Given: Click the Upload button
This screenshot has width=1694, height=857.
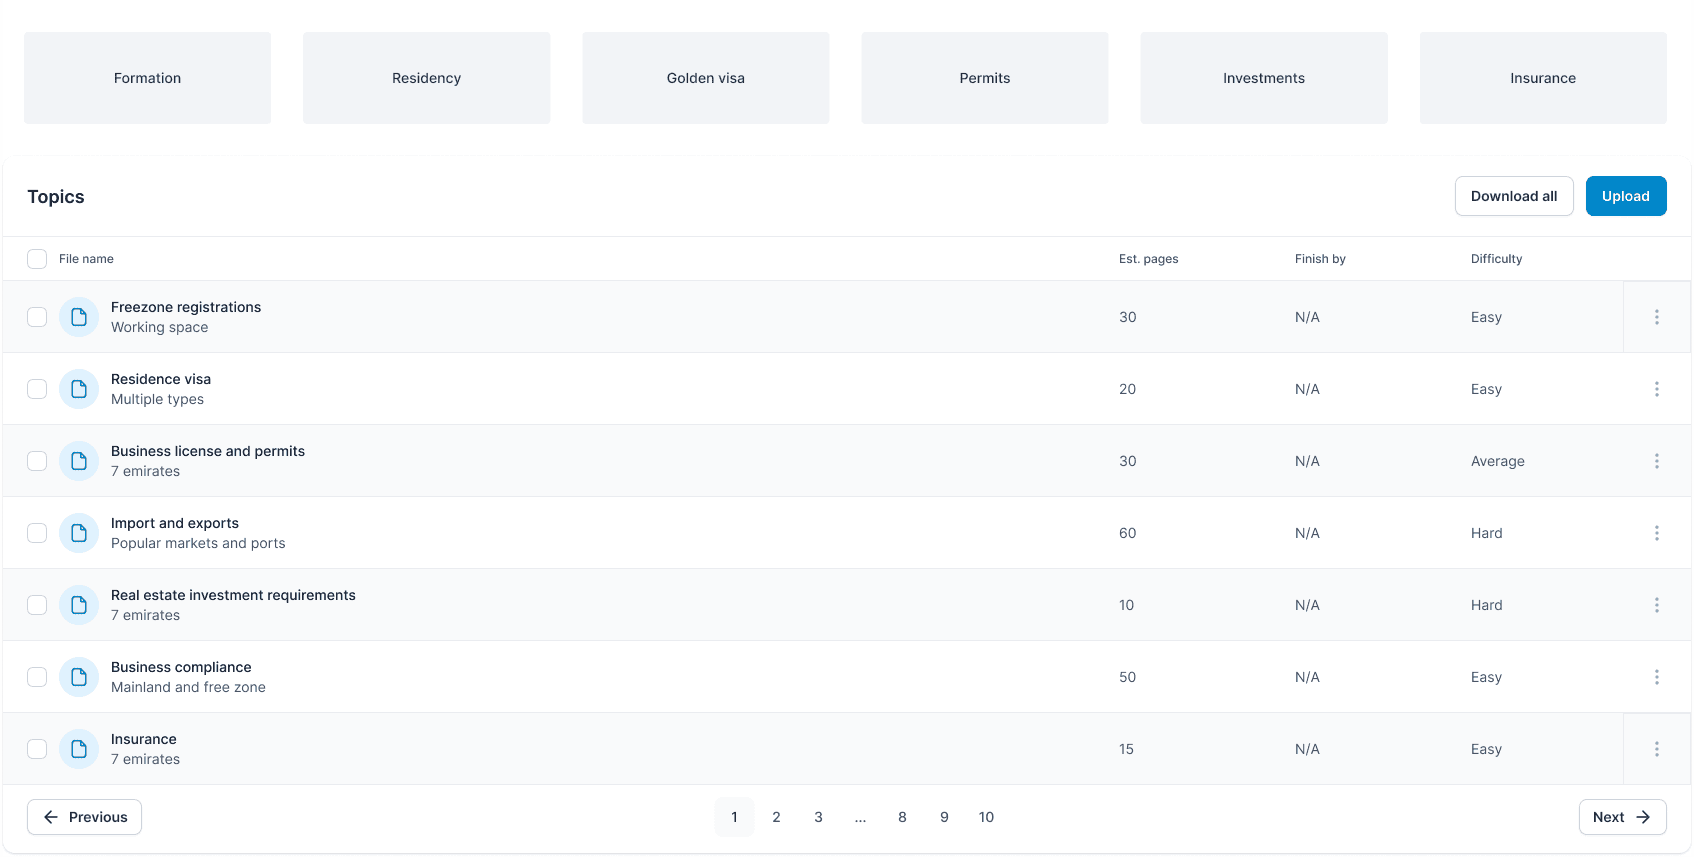Looking at the screenshot, I should pyautogui.click(x=1625, y=196).
